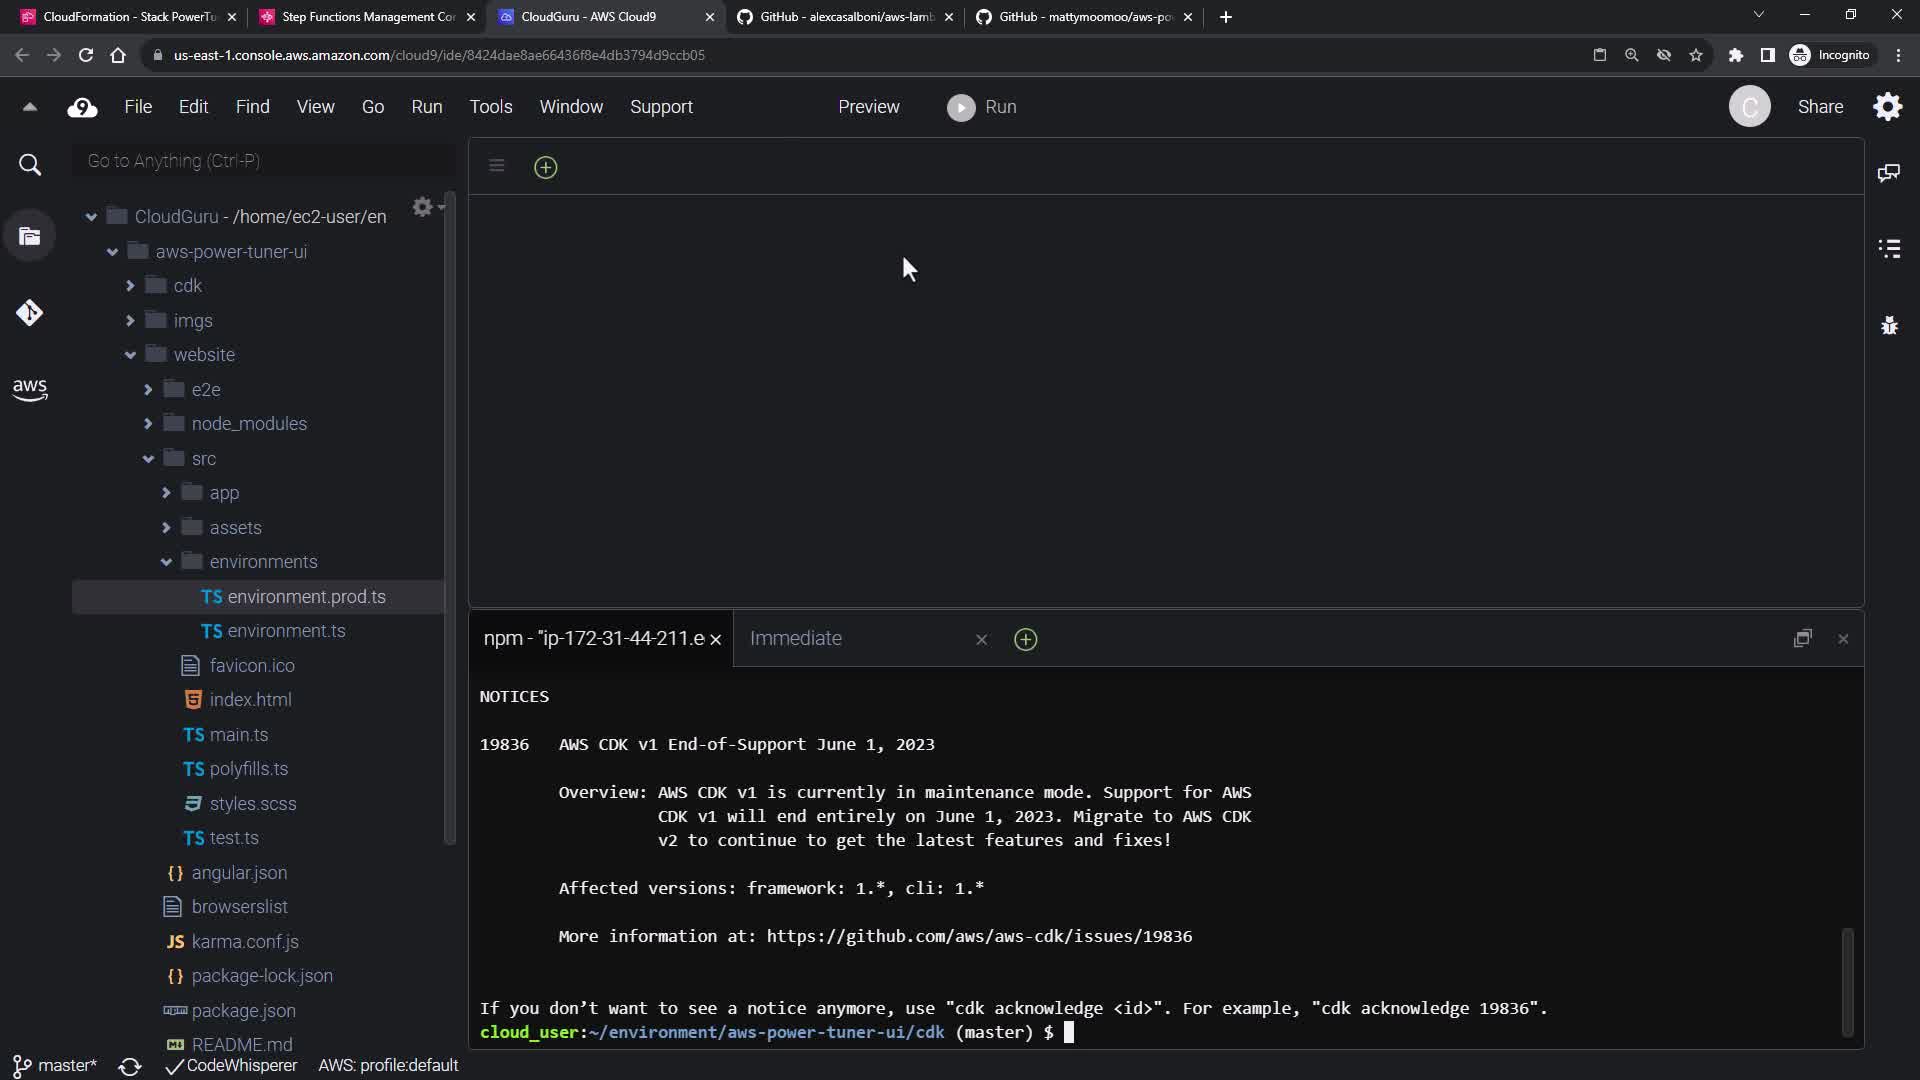This screenshot has height=1080, width=1920.
Task: Click the Share button
Action: click(x=1820, y=107)
